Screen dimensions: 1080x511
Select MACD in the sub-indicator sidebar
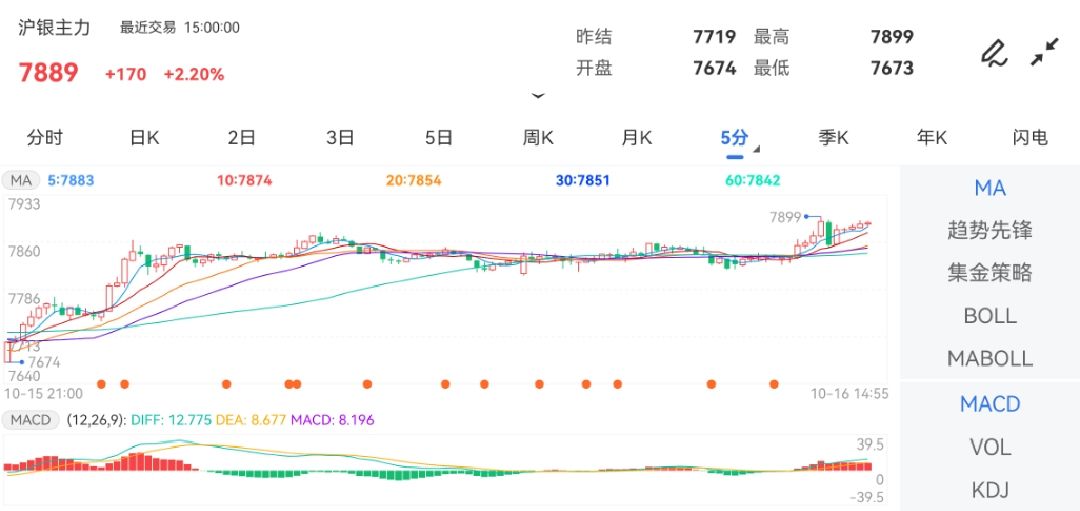[x=990, y=404]
